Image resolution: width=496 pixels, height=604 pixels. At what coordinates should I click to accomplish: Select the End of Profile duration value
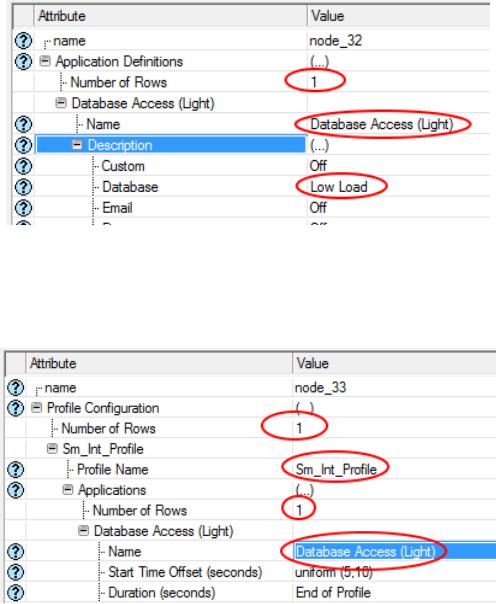pyautogui.click(x=333, y=592)
